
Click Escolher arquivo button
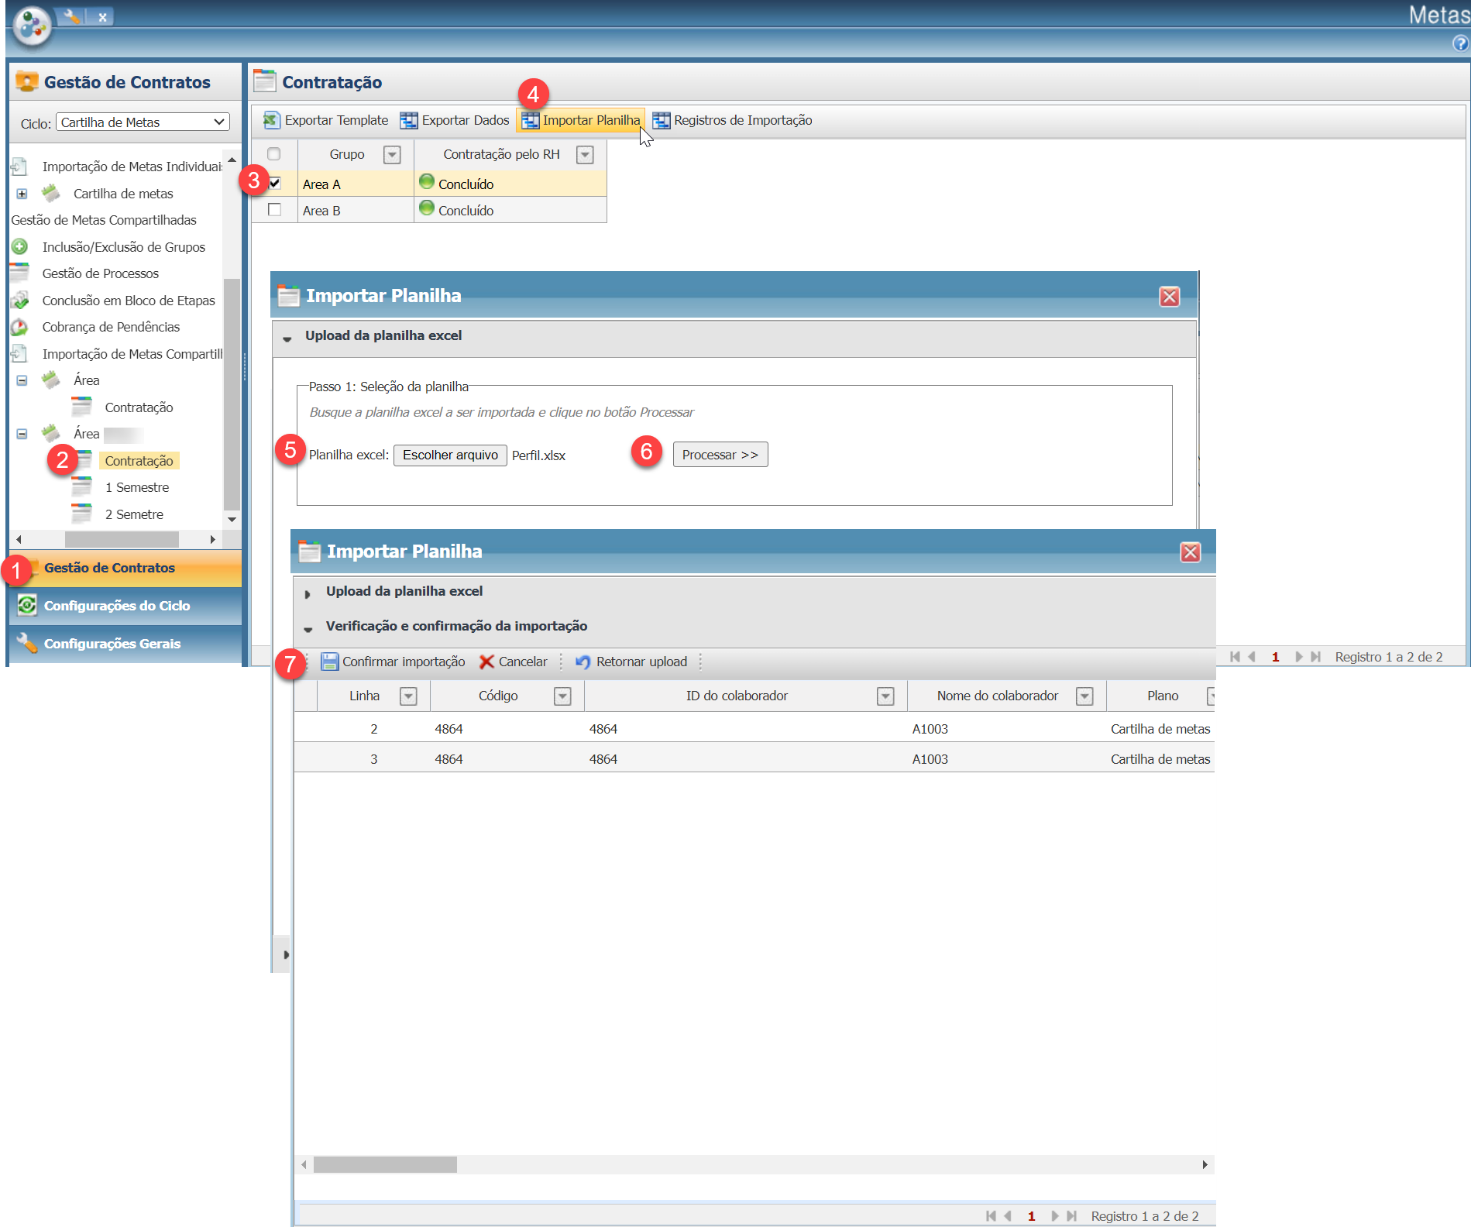click(x=450, y=455)
